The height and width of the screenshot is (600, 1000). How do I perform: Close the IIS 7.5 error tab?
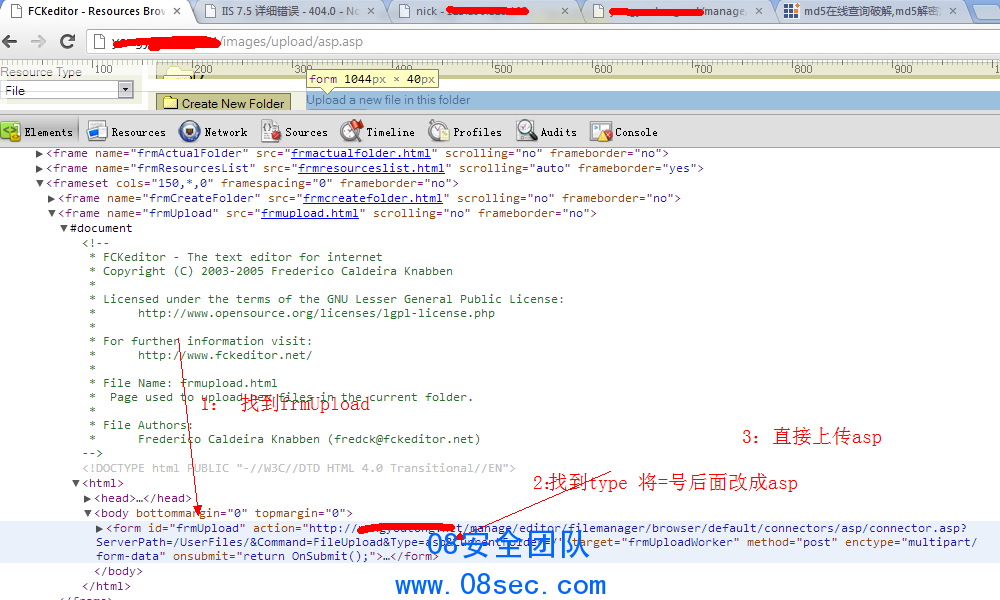point(371,11)
